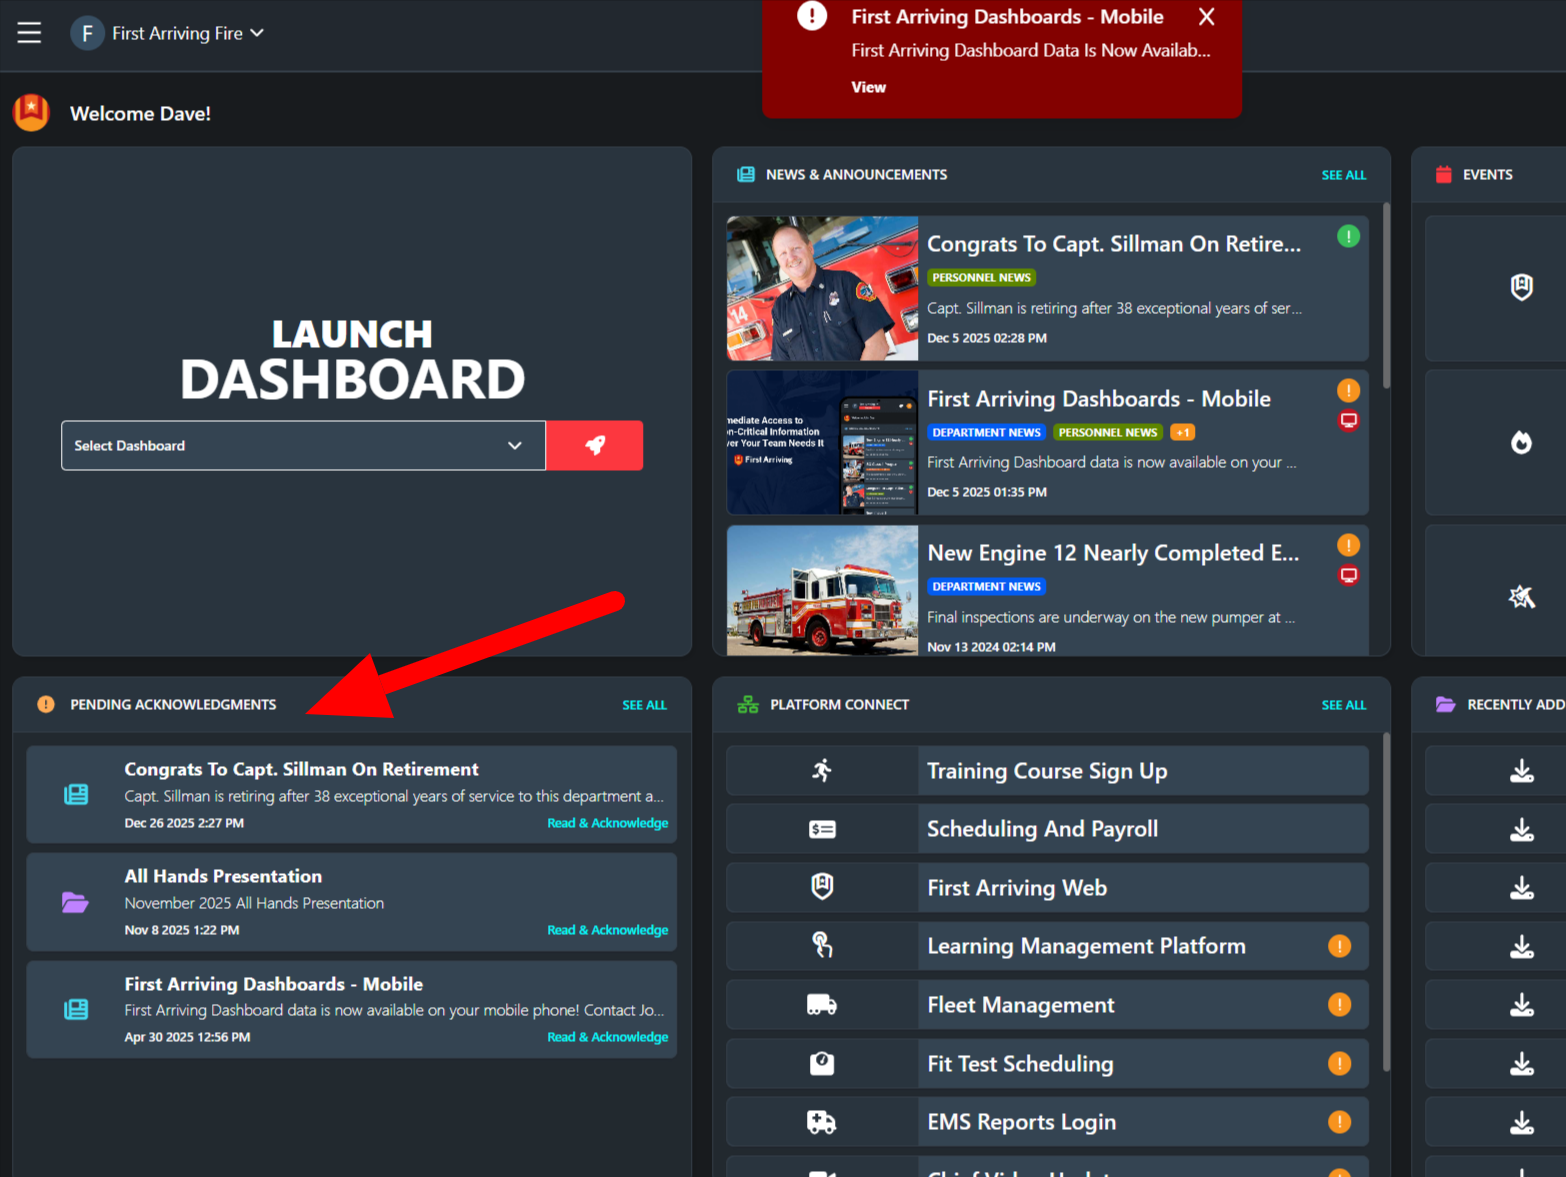This screenshot has width=1566, height=1177.
Task: Open First Arriving Dashboards mobile news thumbnail
Action: [x=822, y=442]
